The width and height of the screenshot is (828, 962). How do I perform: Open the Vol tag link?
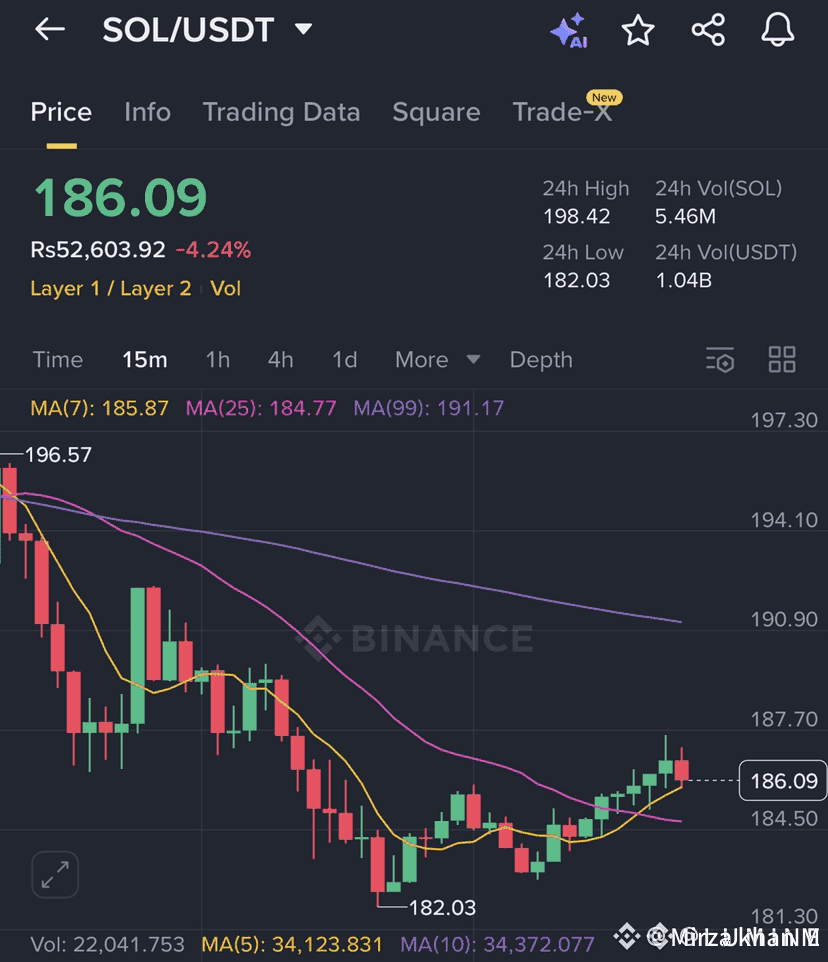tap(226, 288)
